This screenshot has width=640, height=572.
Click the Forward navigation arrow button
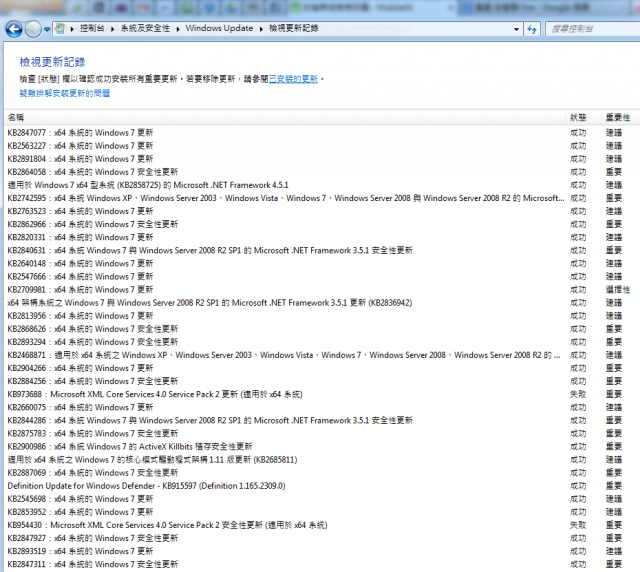[x=33, y=29]
